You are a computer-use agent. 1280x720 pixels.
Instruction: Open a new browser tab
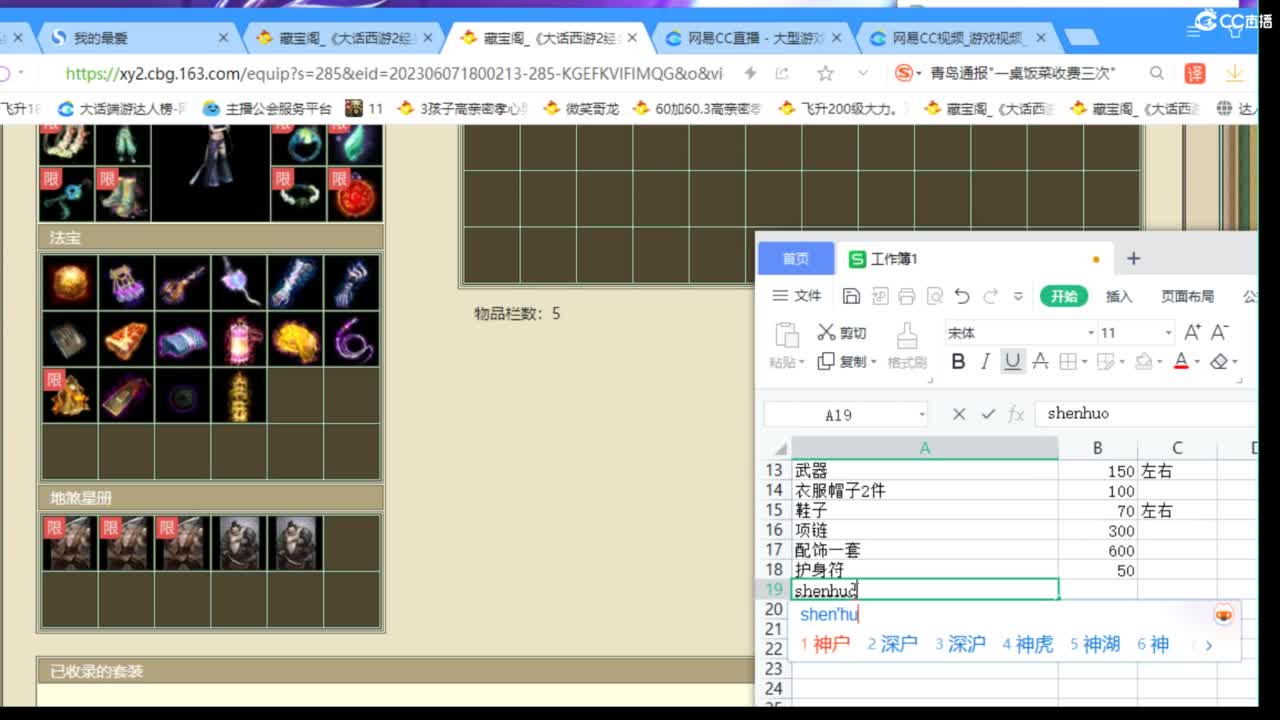(x=1080, y=38)
